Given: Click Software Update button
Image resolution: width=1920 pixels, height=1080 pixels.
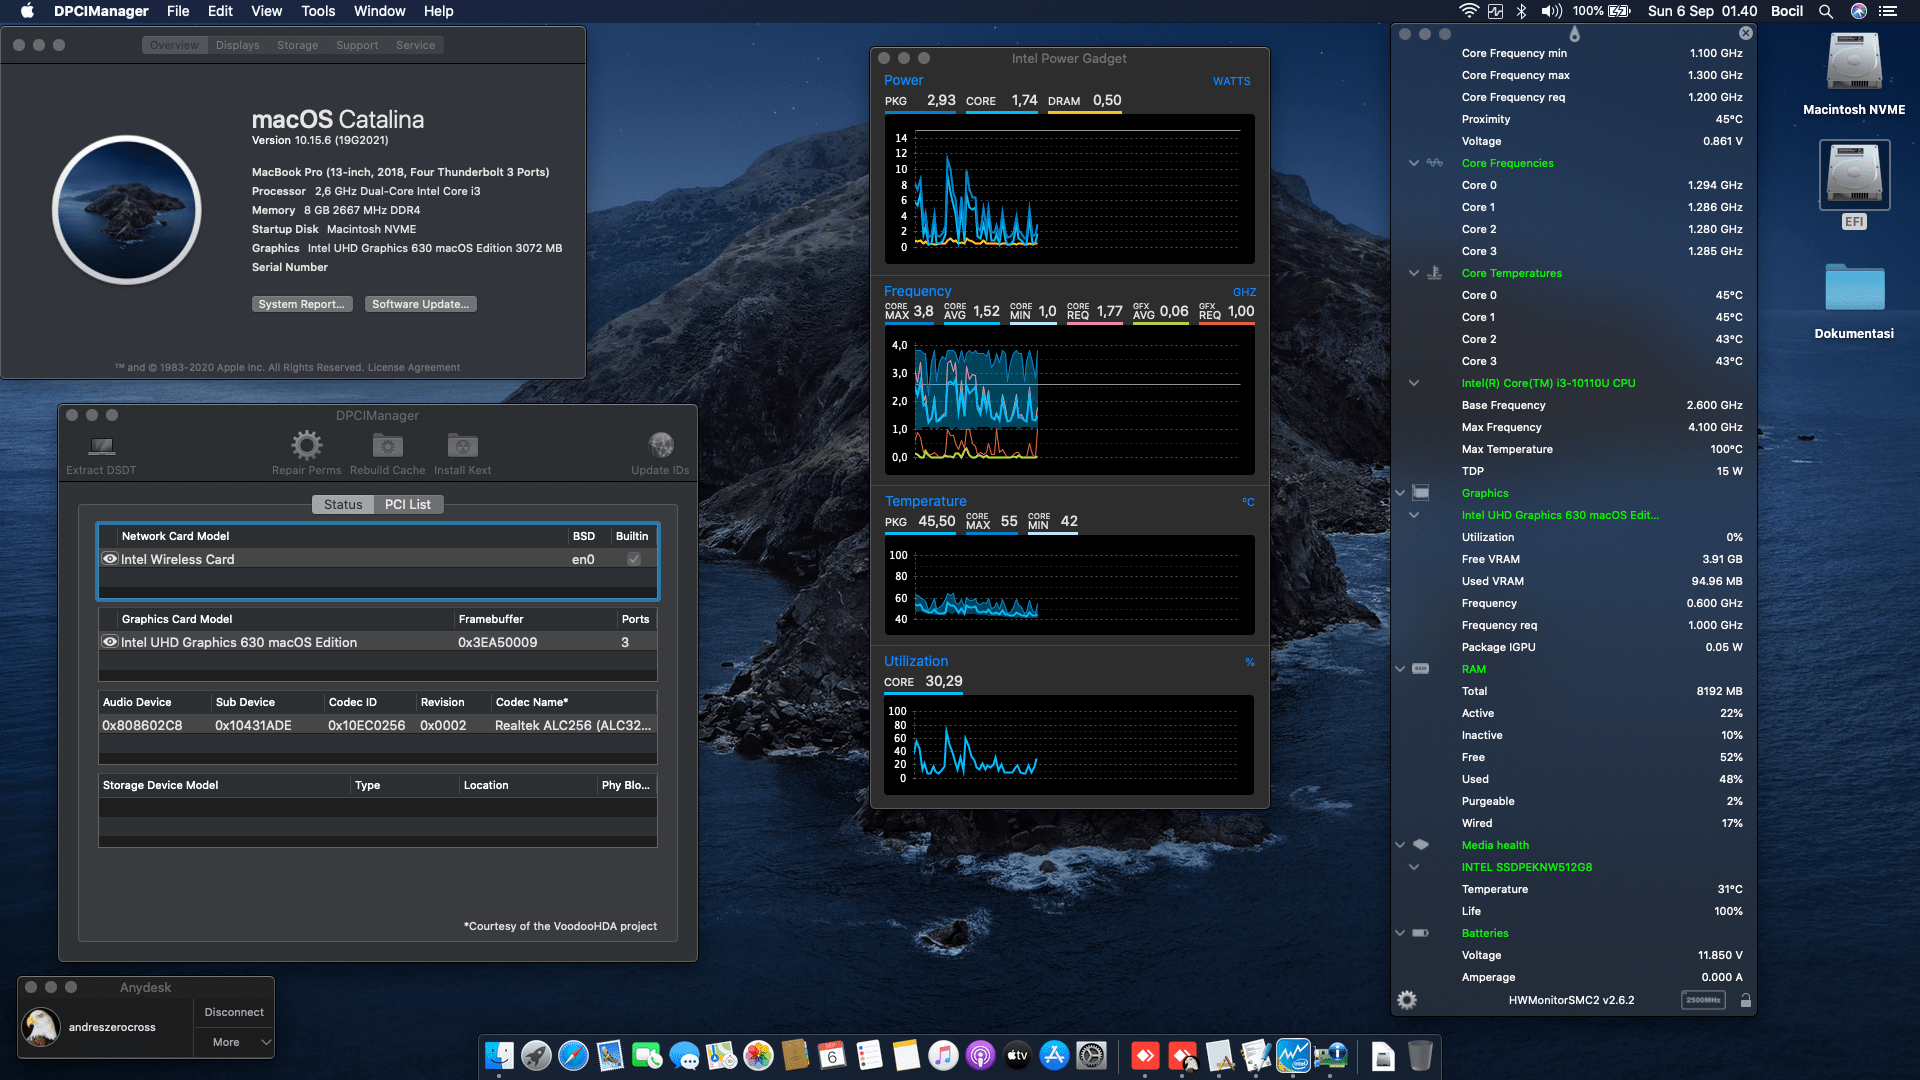Looking at the screenshot, I should click(x=420, y=304).
